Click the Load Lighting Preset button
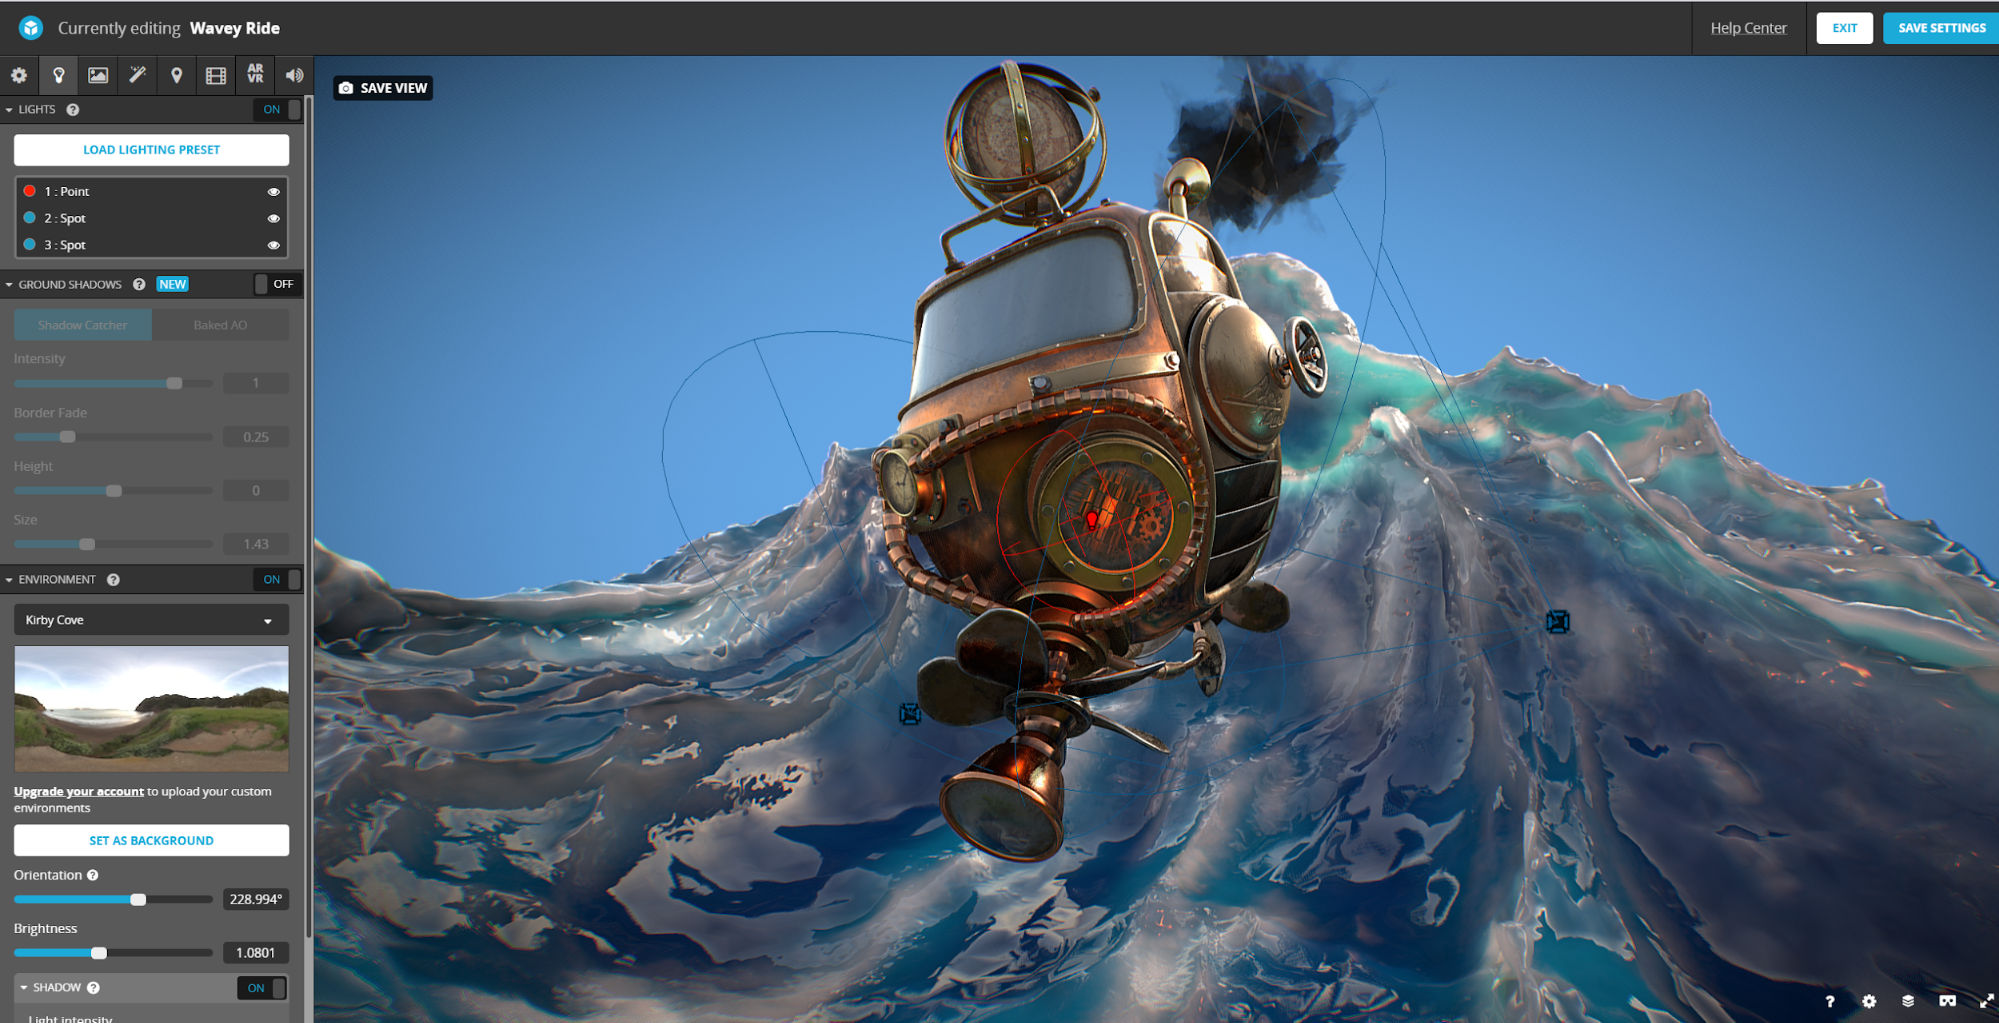 tap(151, 150)
